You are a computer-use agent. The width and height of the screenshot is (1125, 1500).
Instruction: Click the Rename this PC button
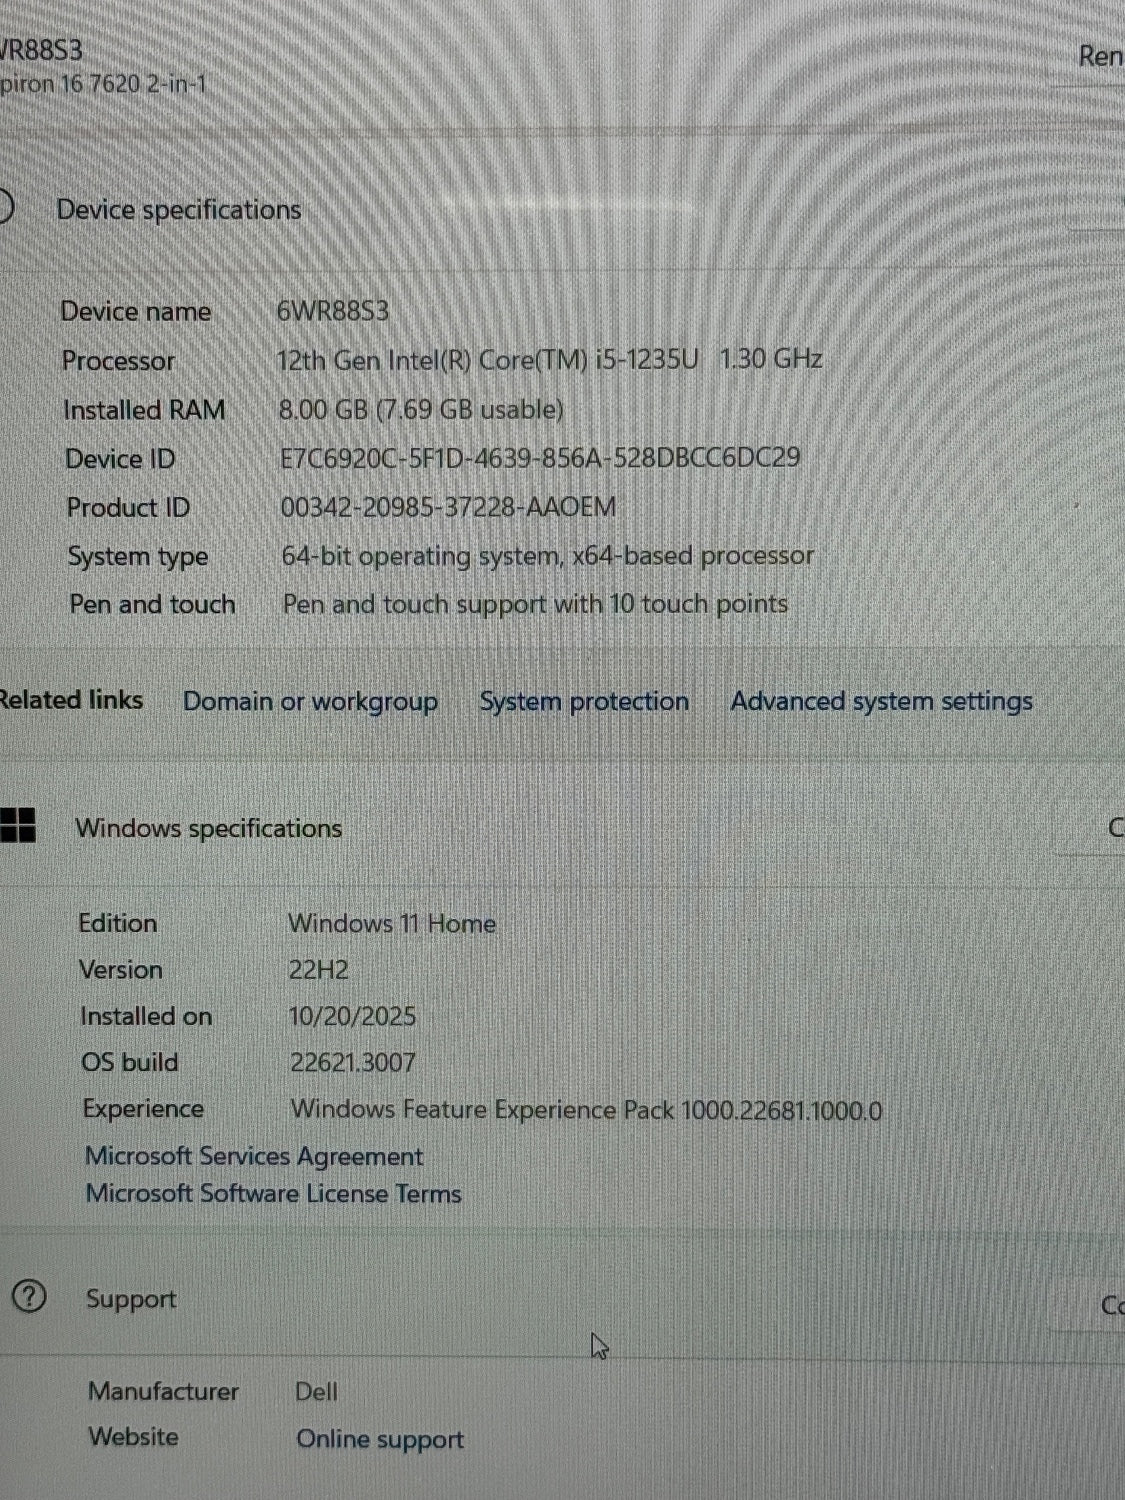coord(1099,56)
